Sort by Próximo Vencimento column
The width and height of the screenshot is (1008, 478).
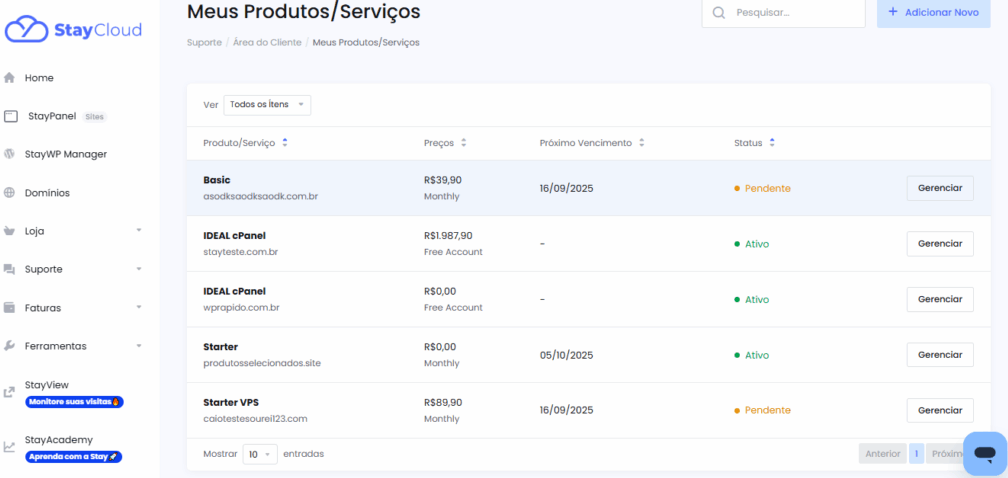pos(592,143)
